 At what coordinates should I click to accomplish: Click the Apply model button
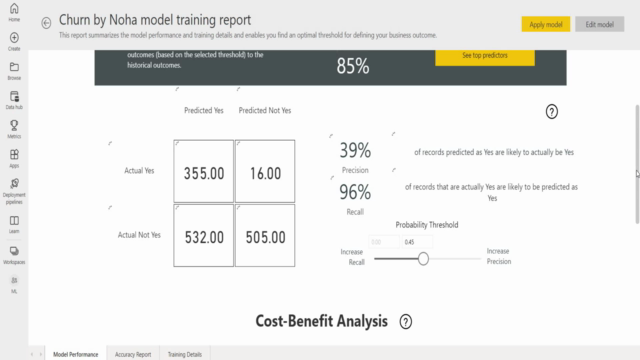546,24
